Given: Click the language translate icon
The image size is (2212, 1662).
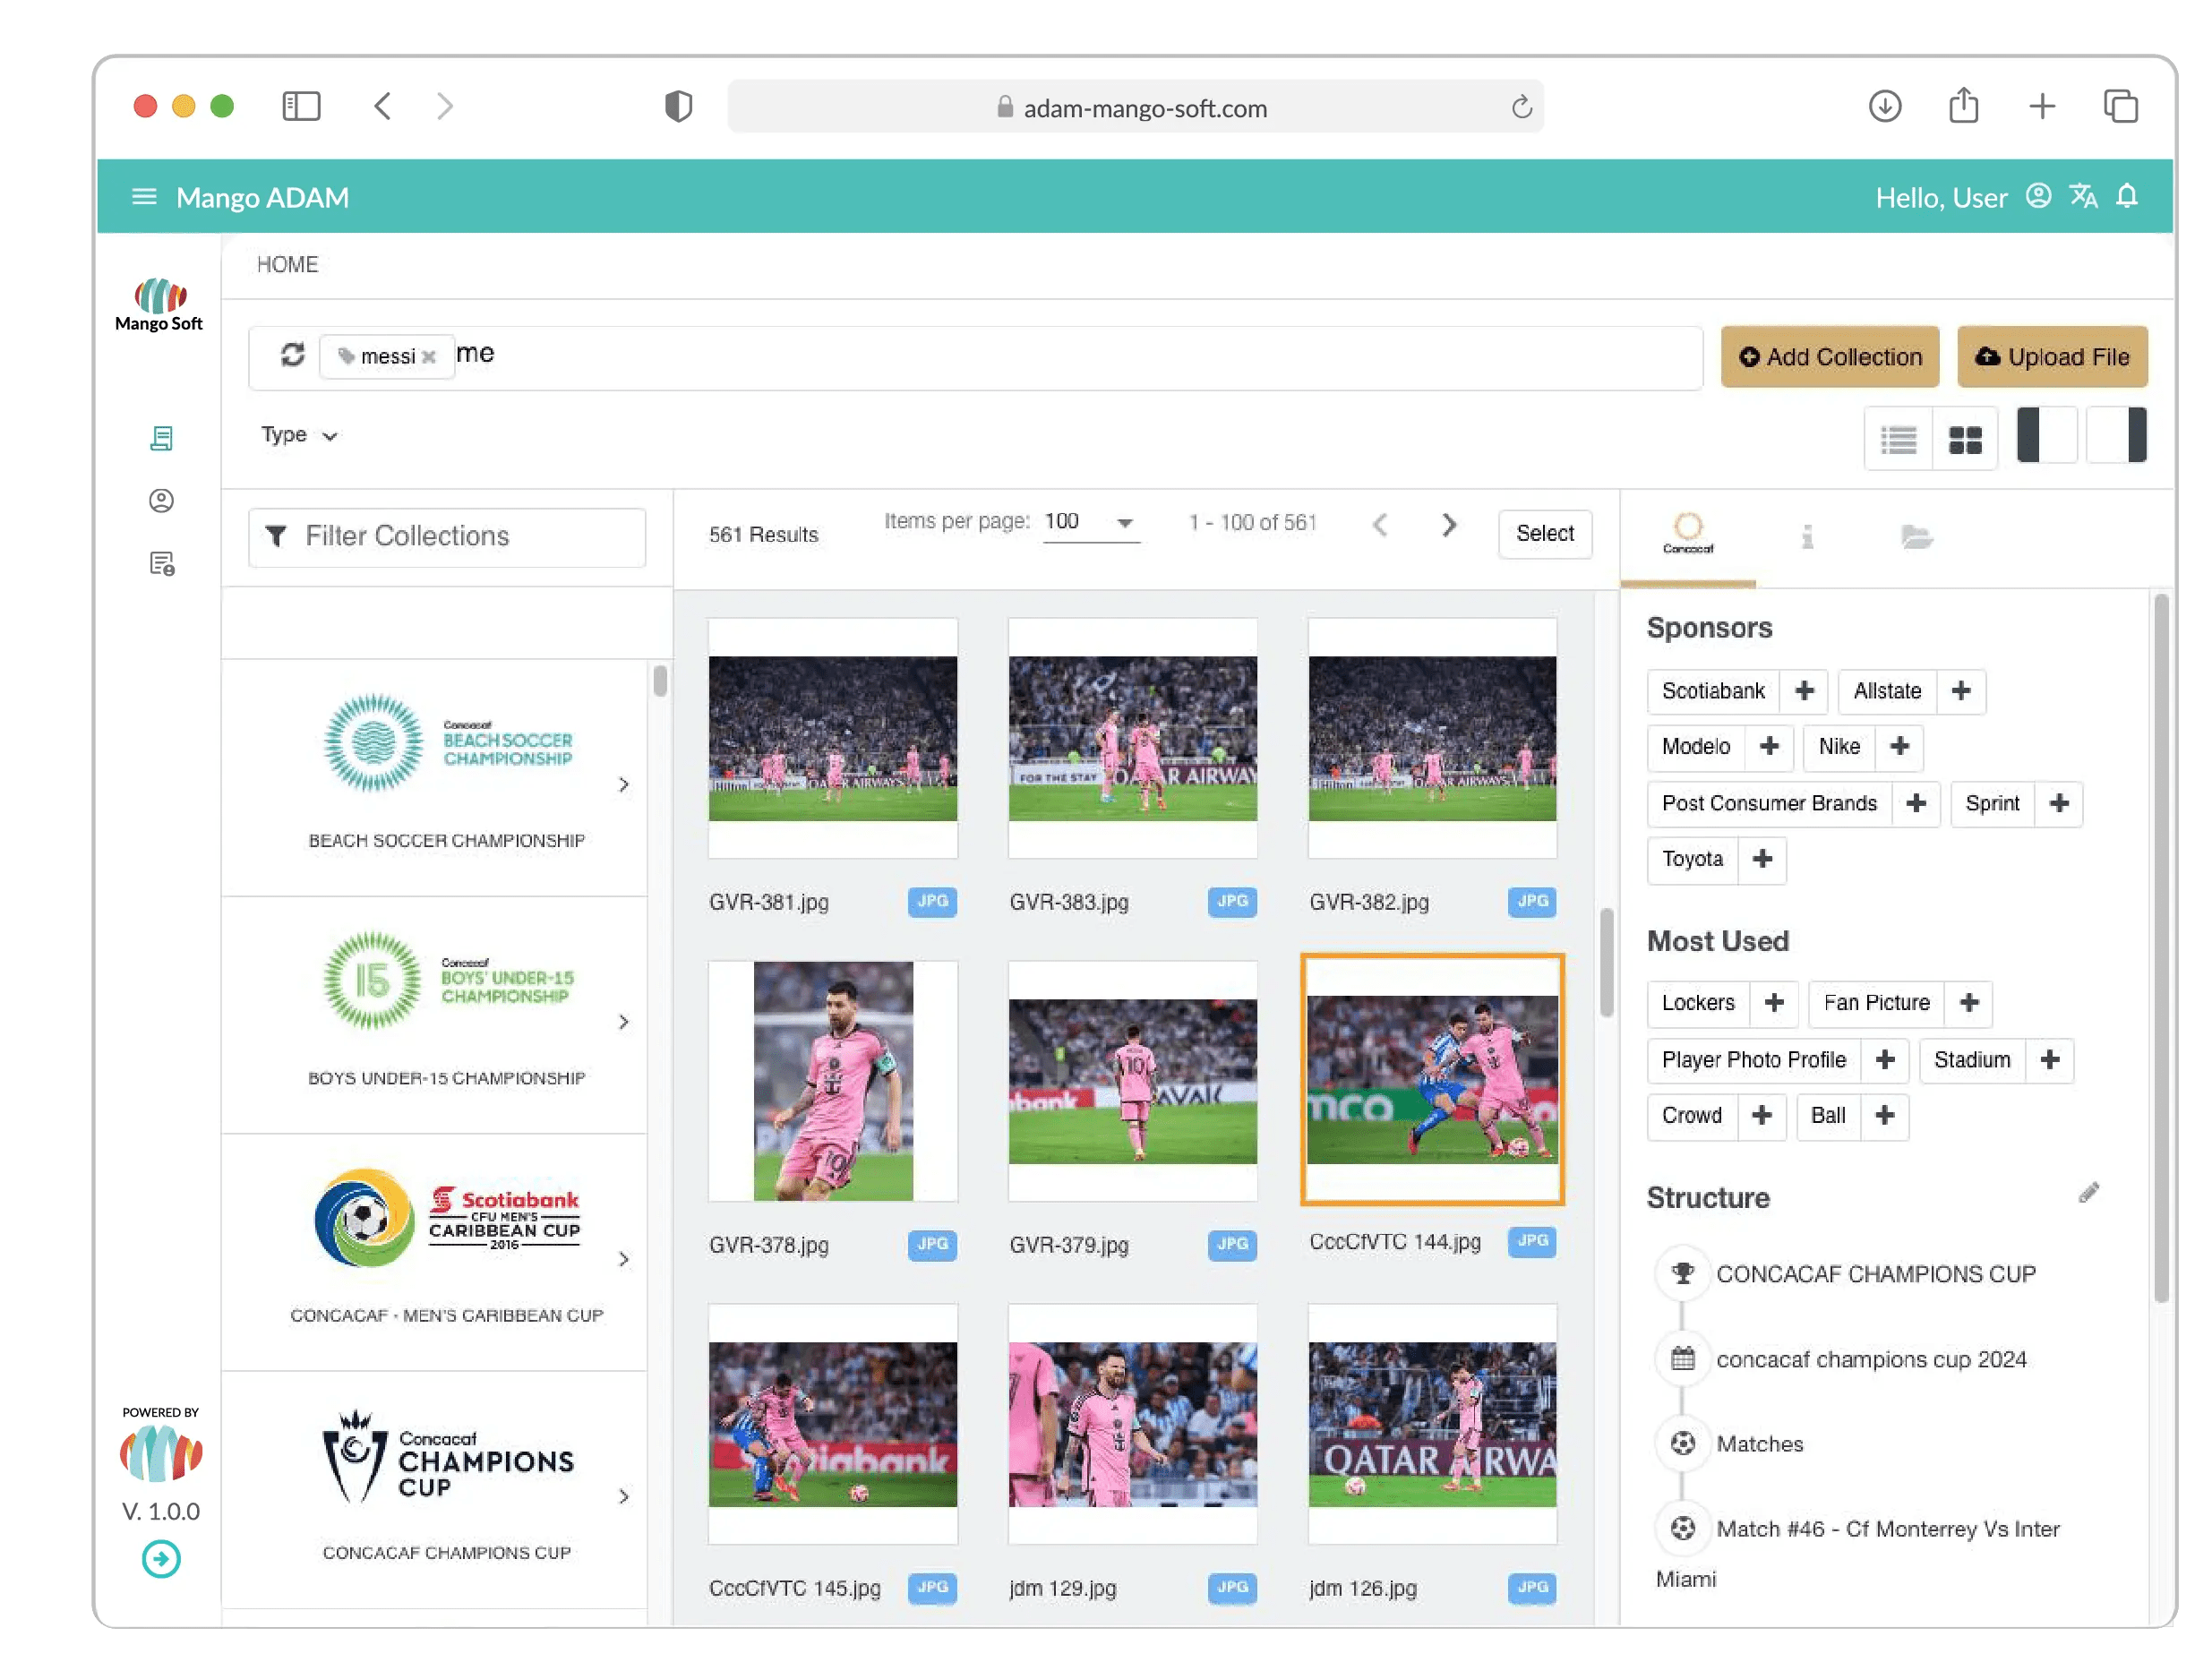Looking at the screenshot, I should pyautogui.click(x=2083, y=196).
